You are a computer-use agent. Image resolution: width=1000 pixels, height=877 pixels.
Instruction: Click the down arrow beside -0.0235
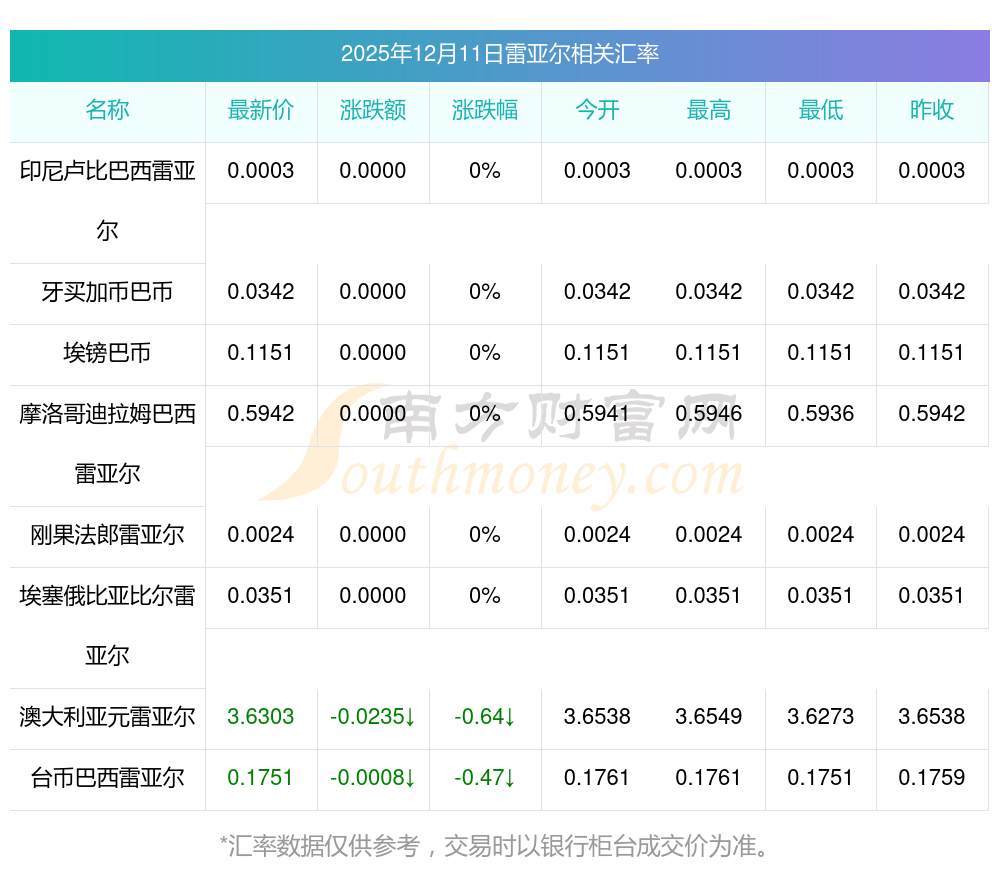[x=410, y=717]
